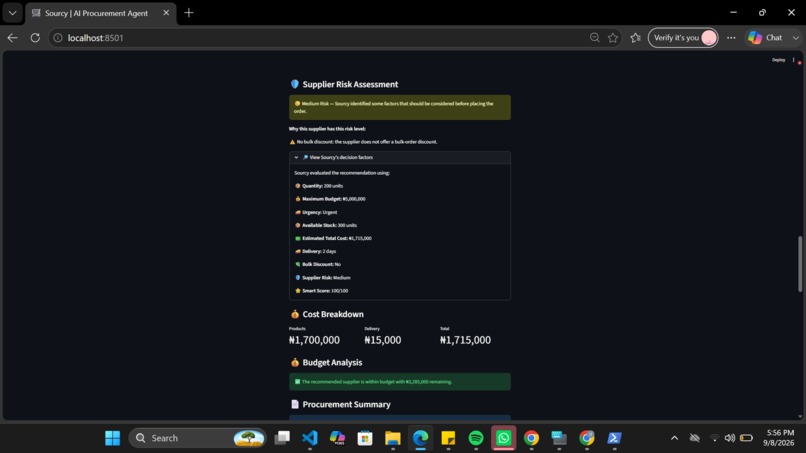Click the Quantity: 200 units line
The image size is (806, 453).
coord(319,186)
